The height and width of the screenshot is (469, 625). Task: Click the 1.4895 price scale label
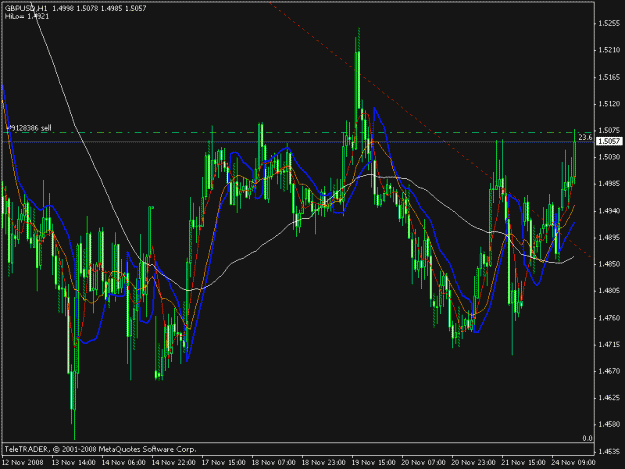609,237
